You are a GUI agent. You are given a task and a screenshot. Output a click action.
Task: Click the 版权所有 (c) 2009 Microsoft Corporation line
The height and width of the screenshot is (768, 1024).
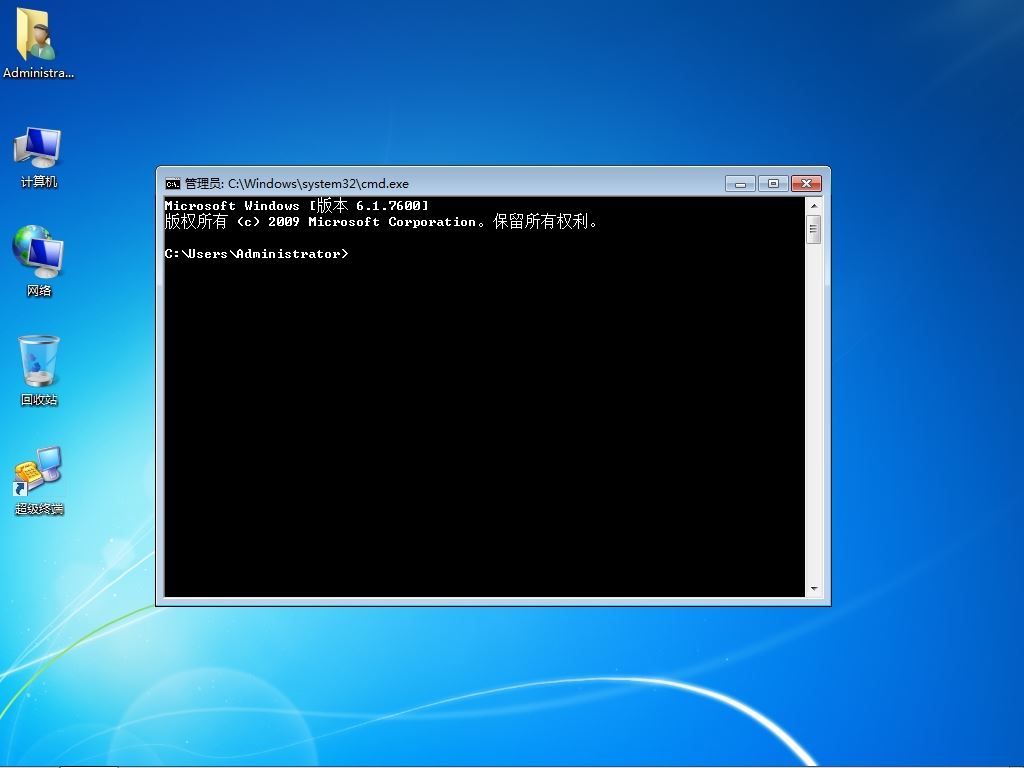point(381,222)
